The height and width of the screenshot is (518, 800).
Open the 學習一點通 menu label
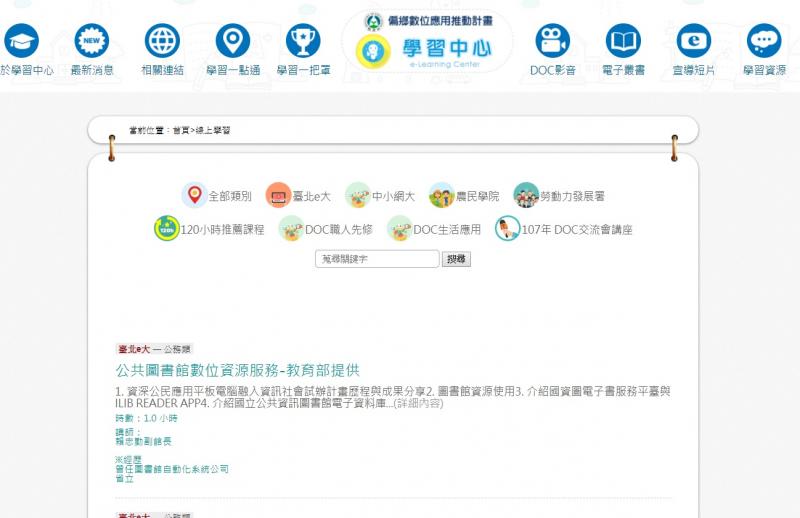pyautogui.click(x=233, y=70)
